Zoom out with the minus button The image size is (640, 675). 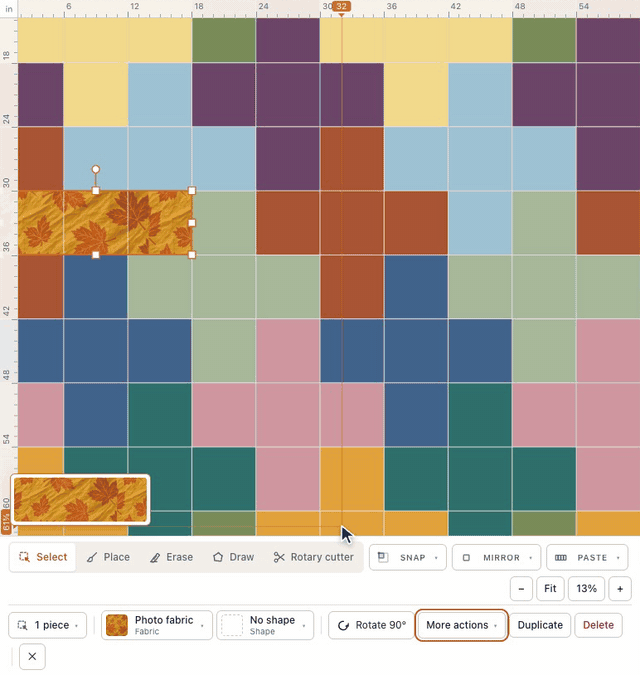point(521,588)
